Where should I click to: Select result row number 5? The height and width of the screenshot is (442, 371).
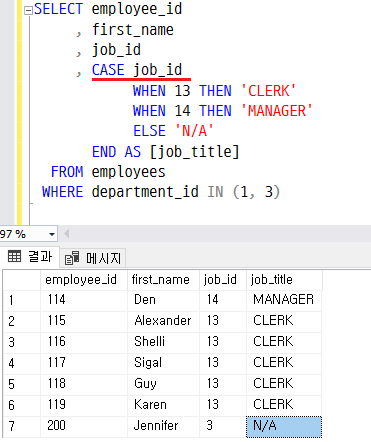pos(22,384)
